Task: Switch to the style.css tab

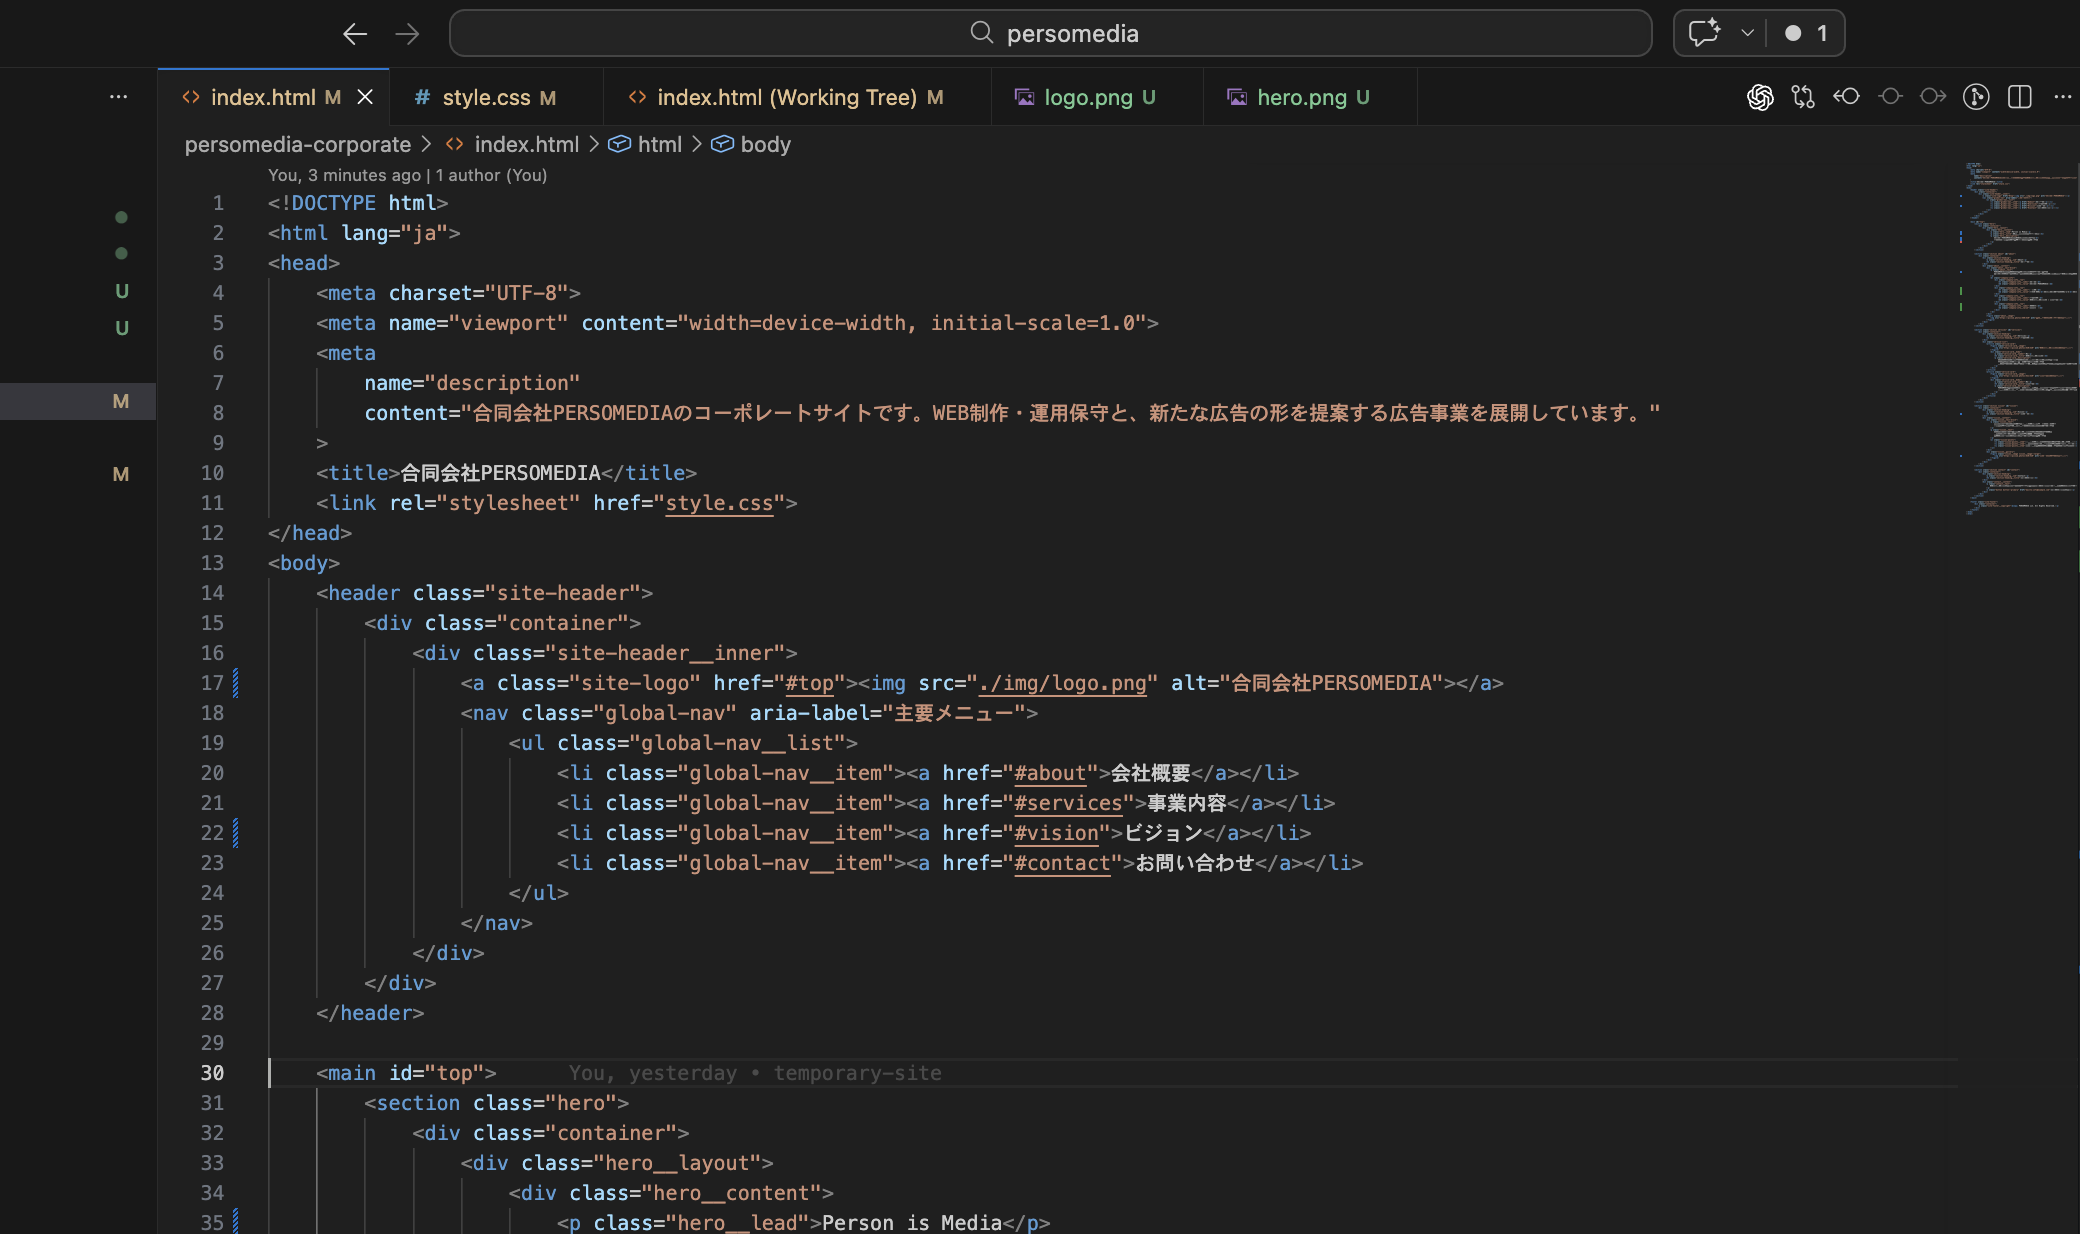Action: point(486,97)
